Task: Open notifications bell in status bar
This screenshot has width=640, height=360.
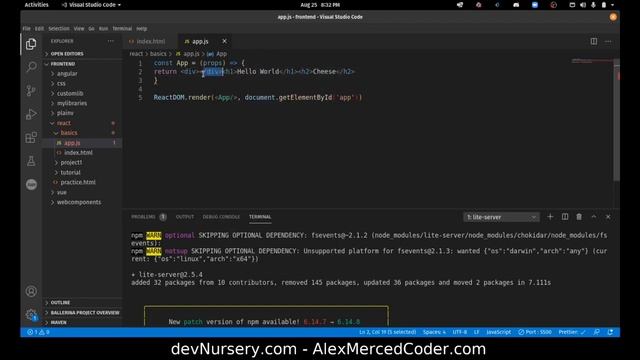Action: (610, 332)
